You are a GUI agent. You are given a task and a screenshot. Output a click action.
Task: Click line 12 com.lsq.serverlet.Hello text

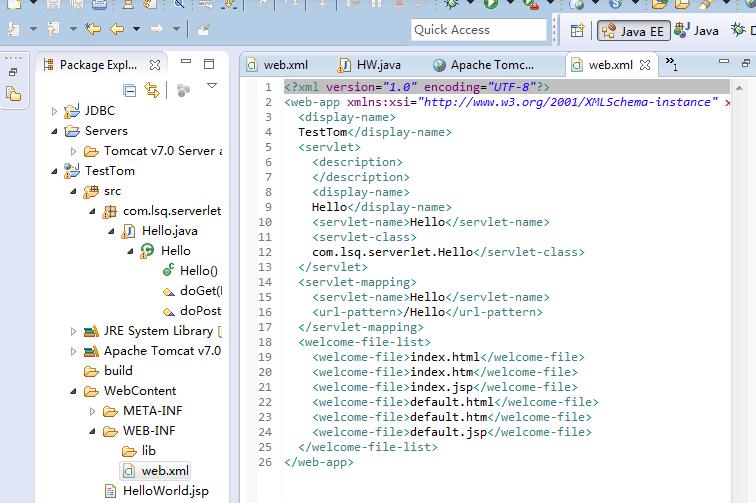pyautogui.click(x=392, y=252)
